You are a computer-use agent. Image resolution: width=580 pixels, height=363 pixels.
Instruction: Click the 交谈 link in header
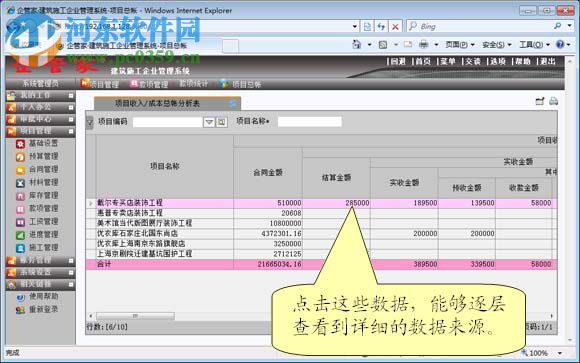473,61
